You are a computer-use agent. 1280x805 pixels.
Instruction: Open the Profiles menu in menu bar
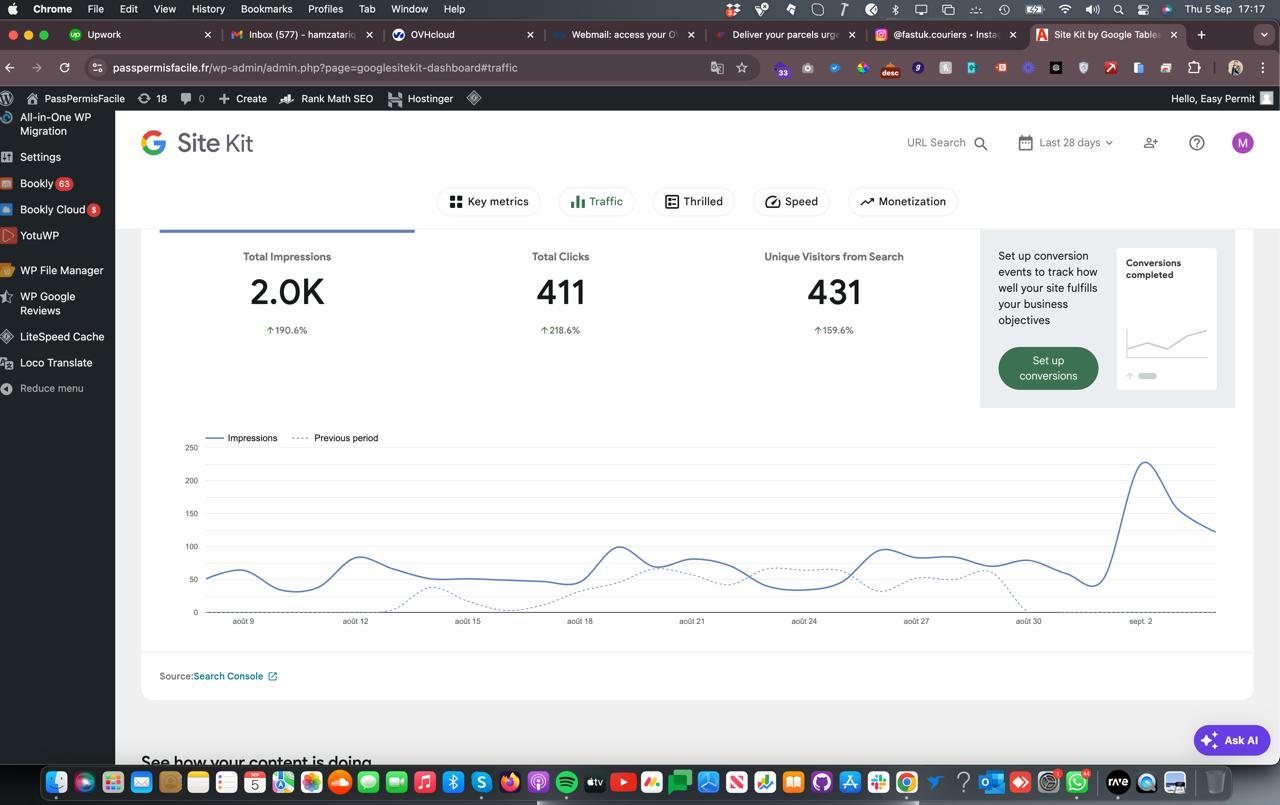[325, 9]
